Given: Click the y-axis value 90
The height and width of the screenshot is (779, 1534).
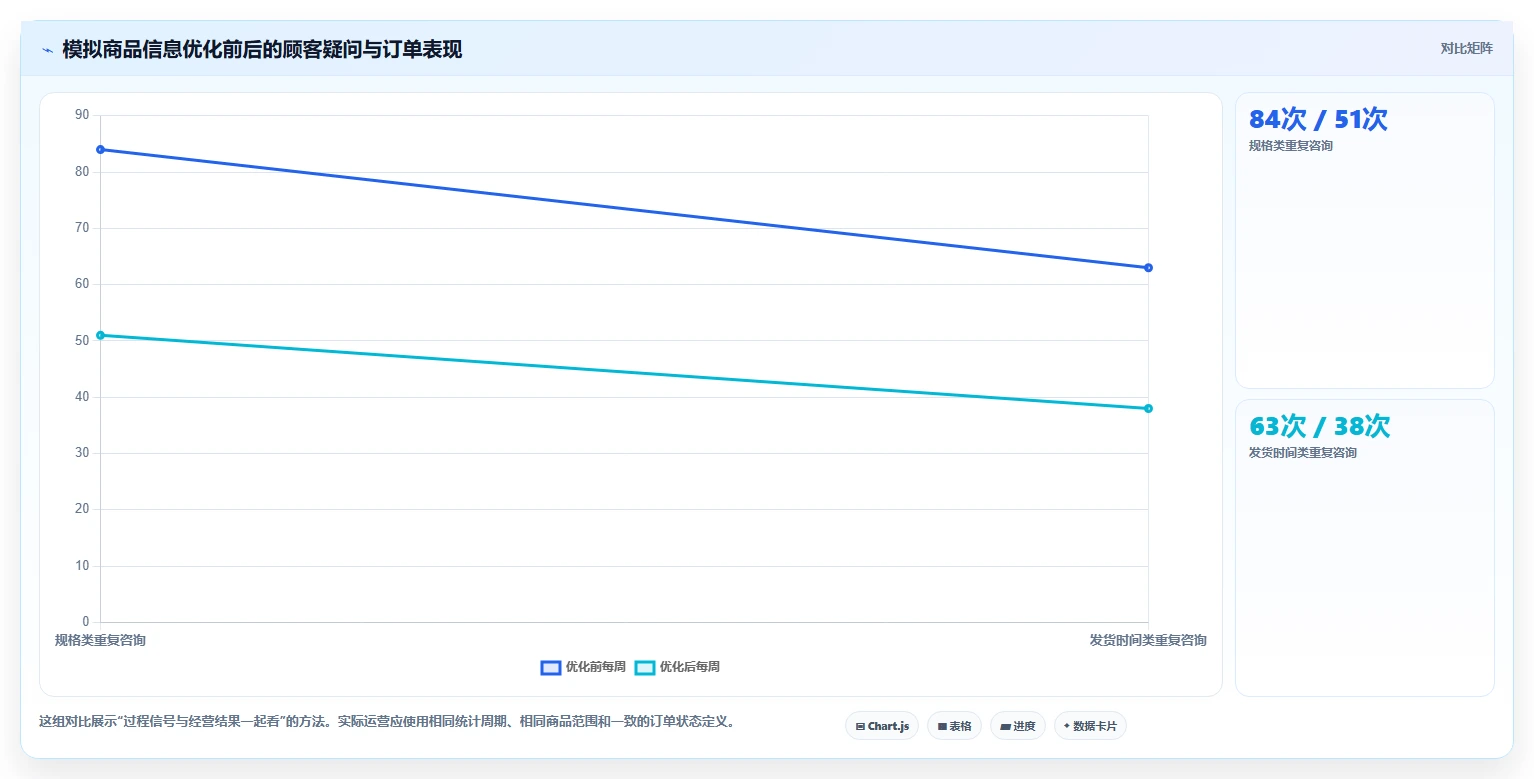Looking at the screenshot, I should point(82,115).
